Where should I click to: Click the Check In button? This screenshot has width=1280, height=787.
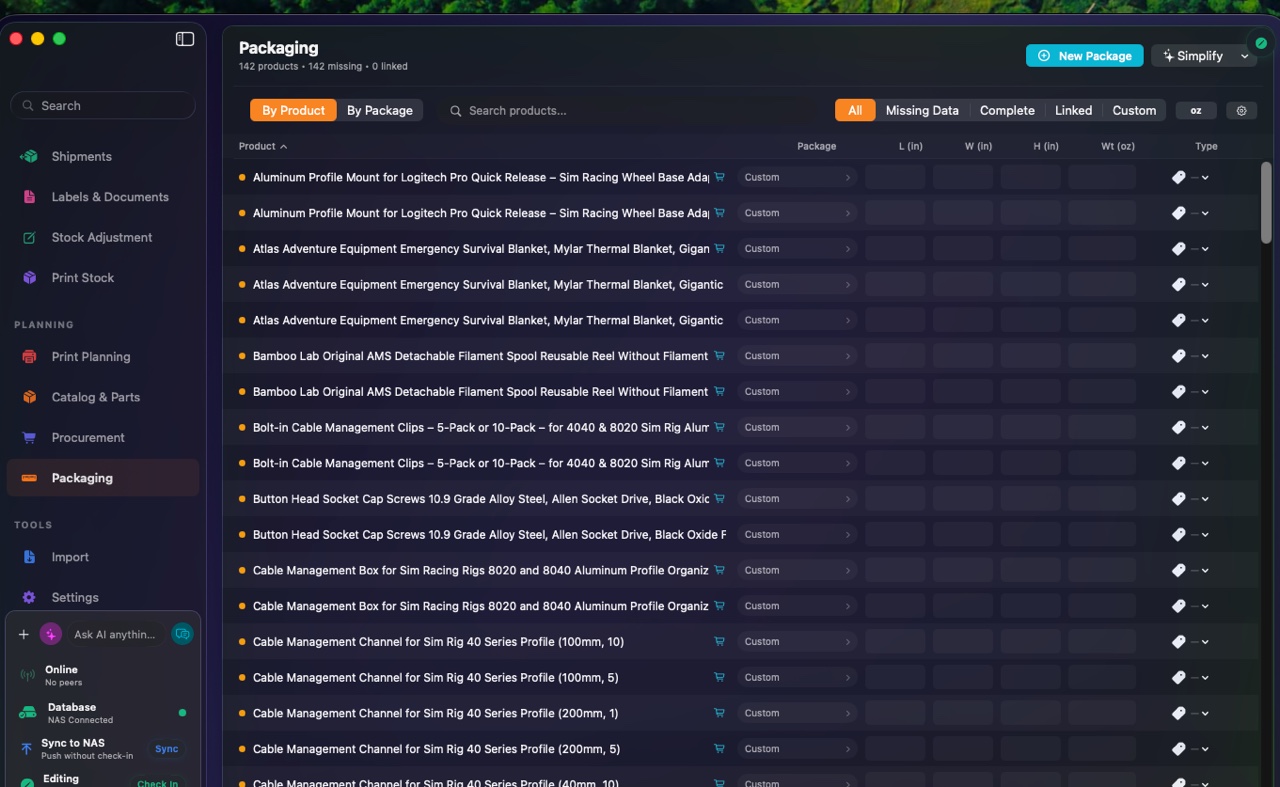158,783
